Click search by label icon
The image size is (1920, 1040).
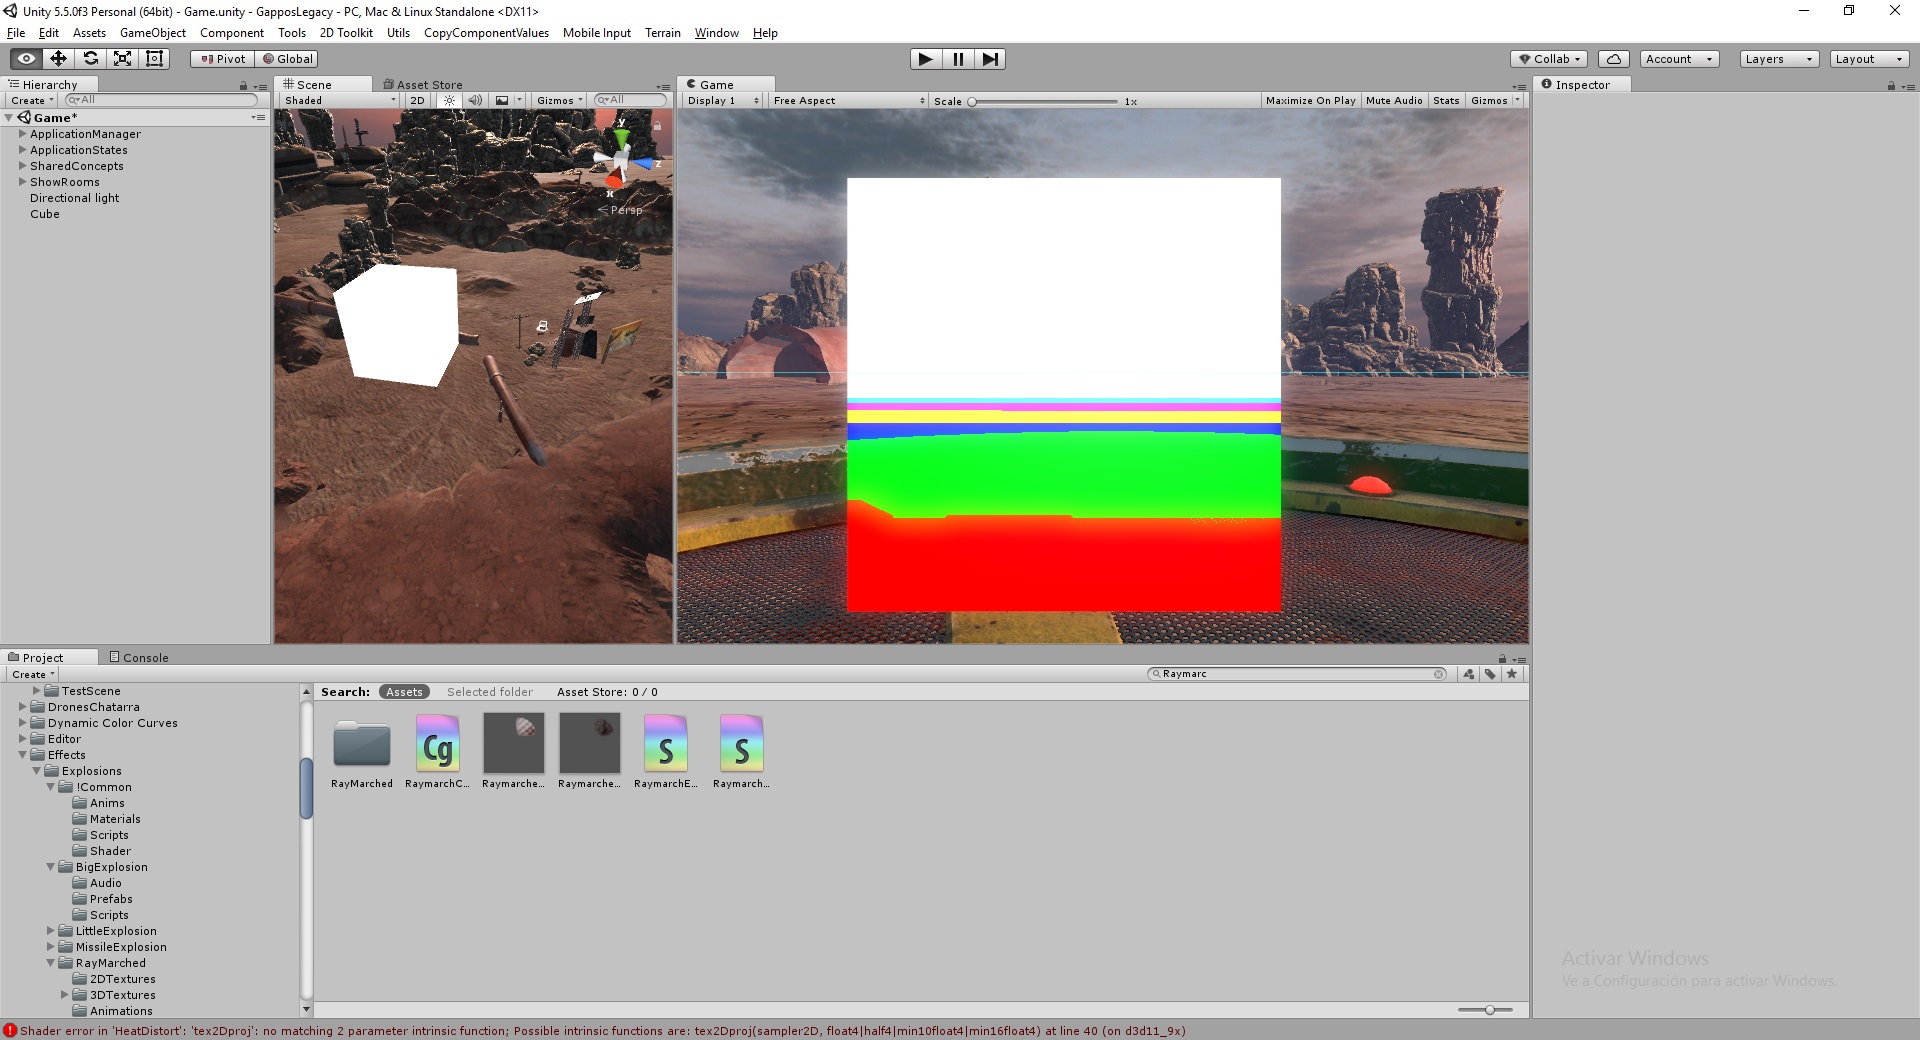(1490, 674)
